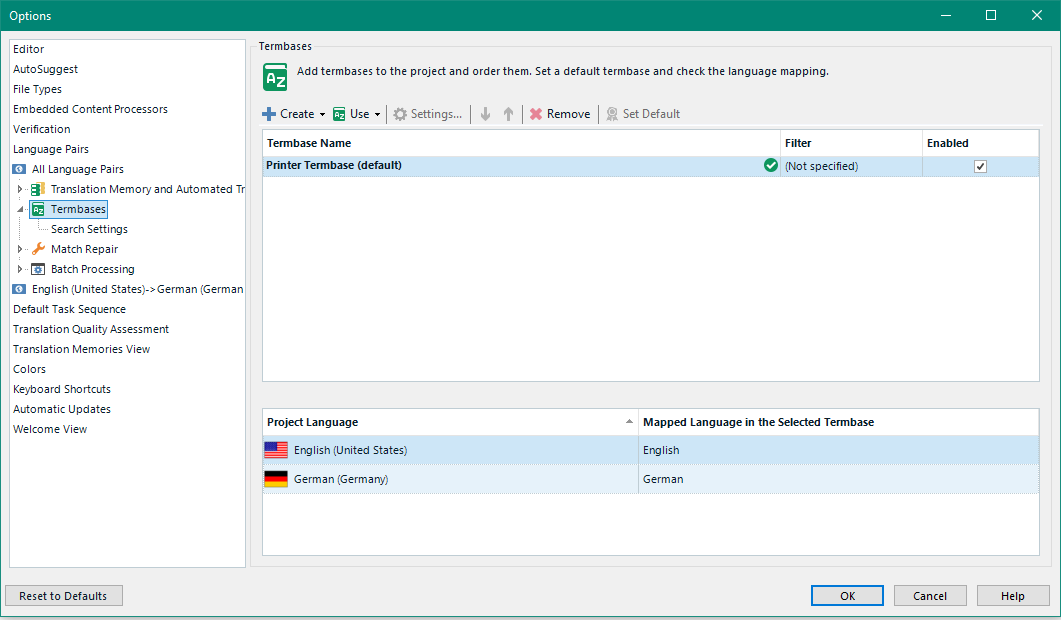The image size is (1061, 620).
Task: Collapse the Termbases tree node
Action: click(x=20, y=210)
